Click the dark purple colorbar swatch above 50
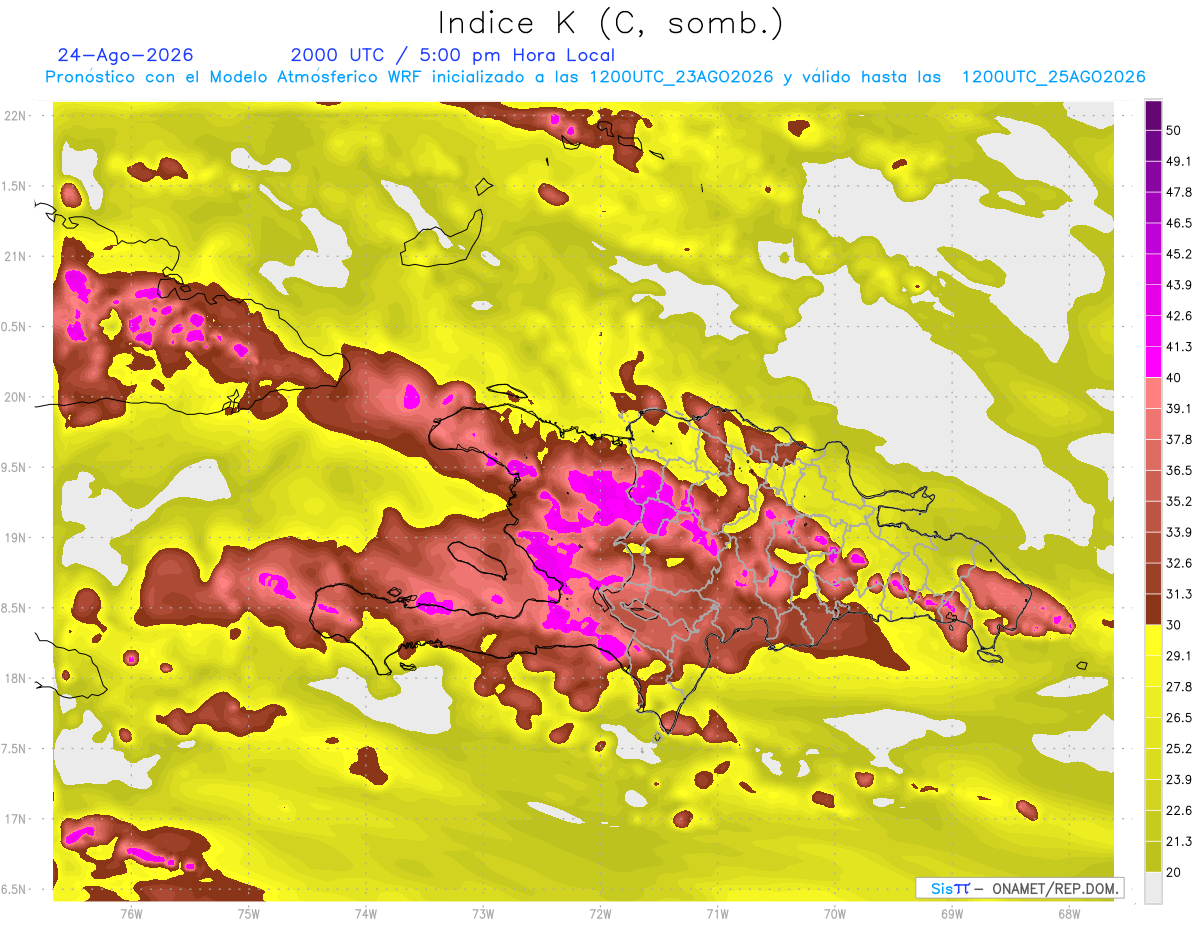The width and height of the screenshot is (1200, 927). coord(1153,116)
